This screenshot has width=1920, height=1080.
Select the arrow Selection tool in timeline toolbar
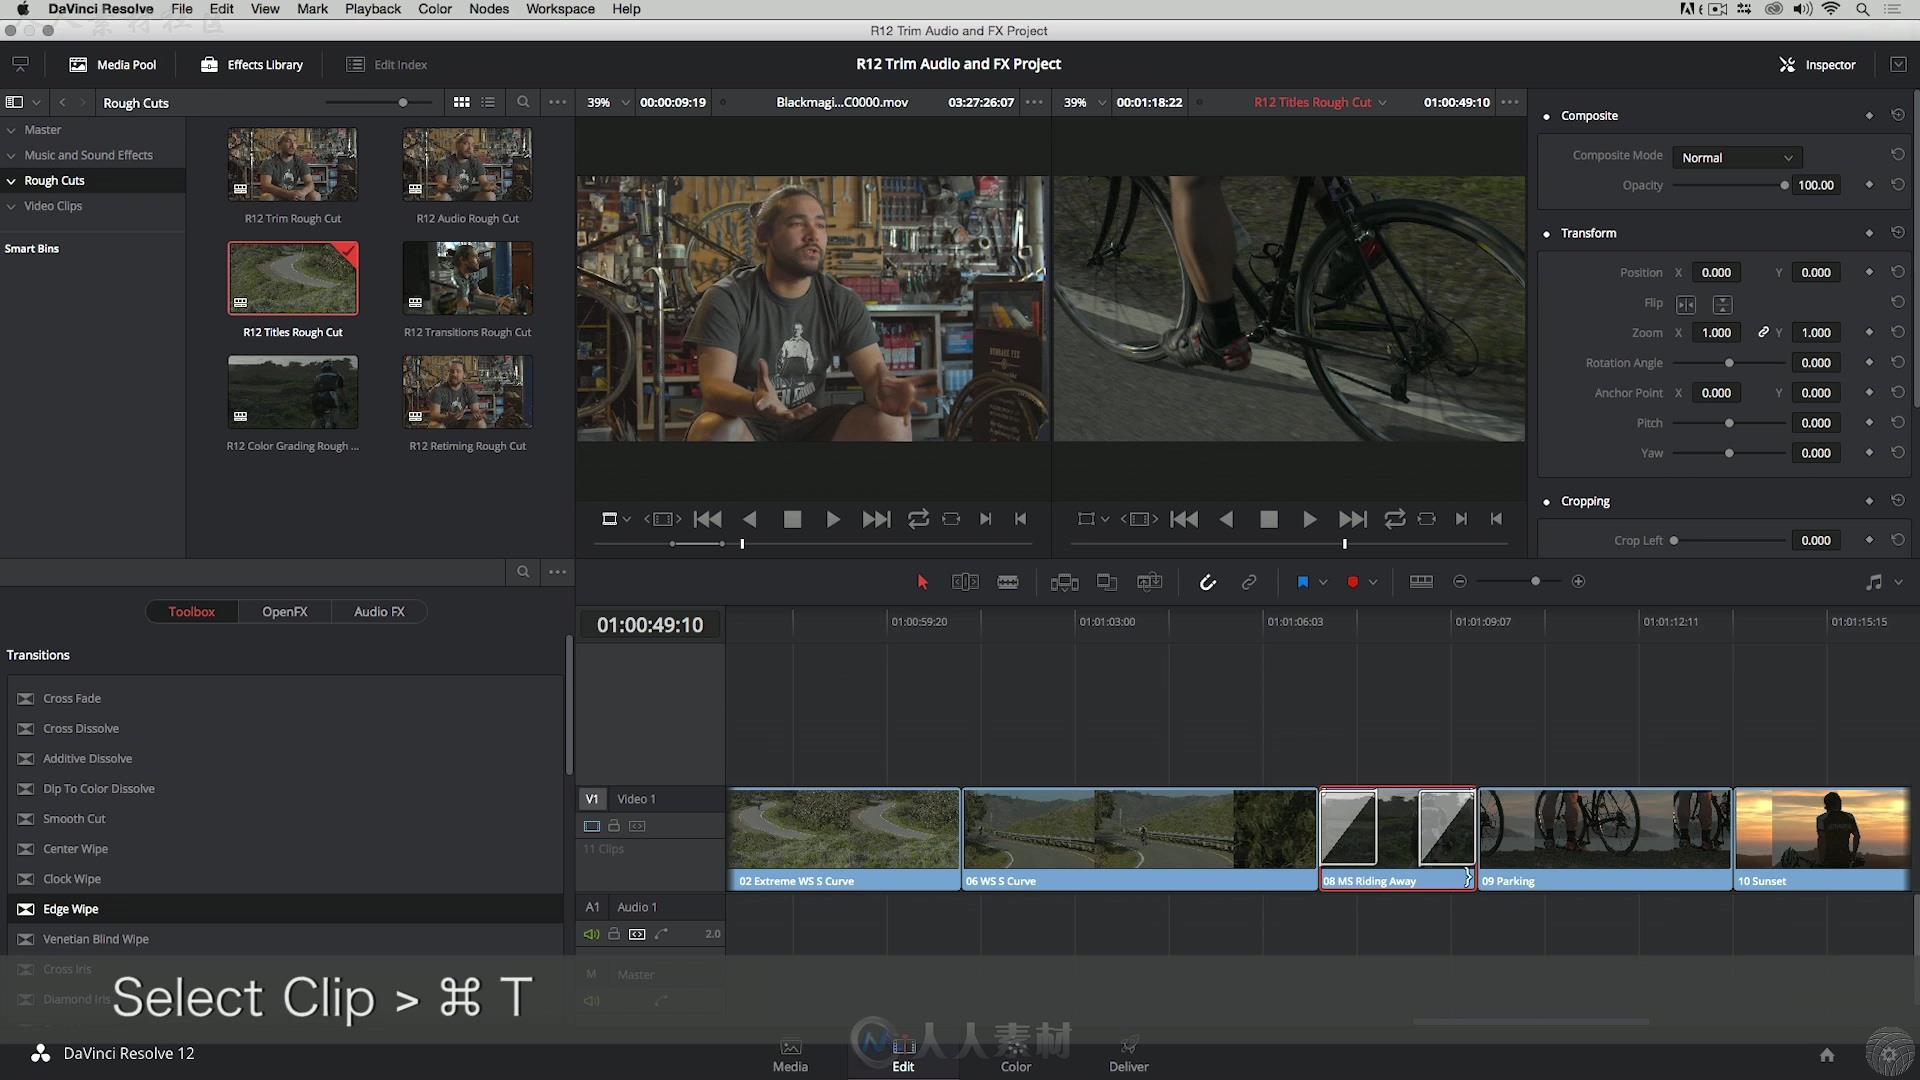coord(922,582)
